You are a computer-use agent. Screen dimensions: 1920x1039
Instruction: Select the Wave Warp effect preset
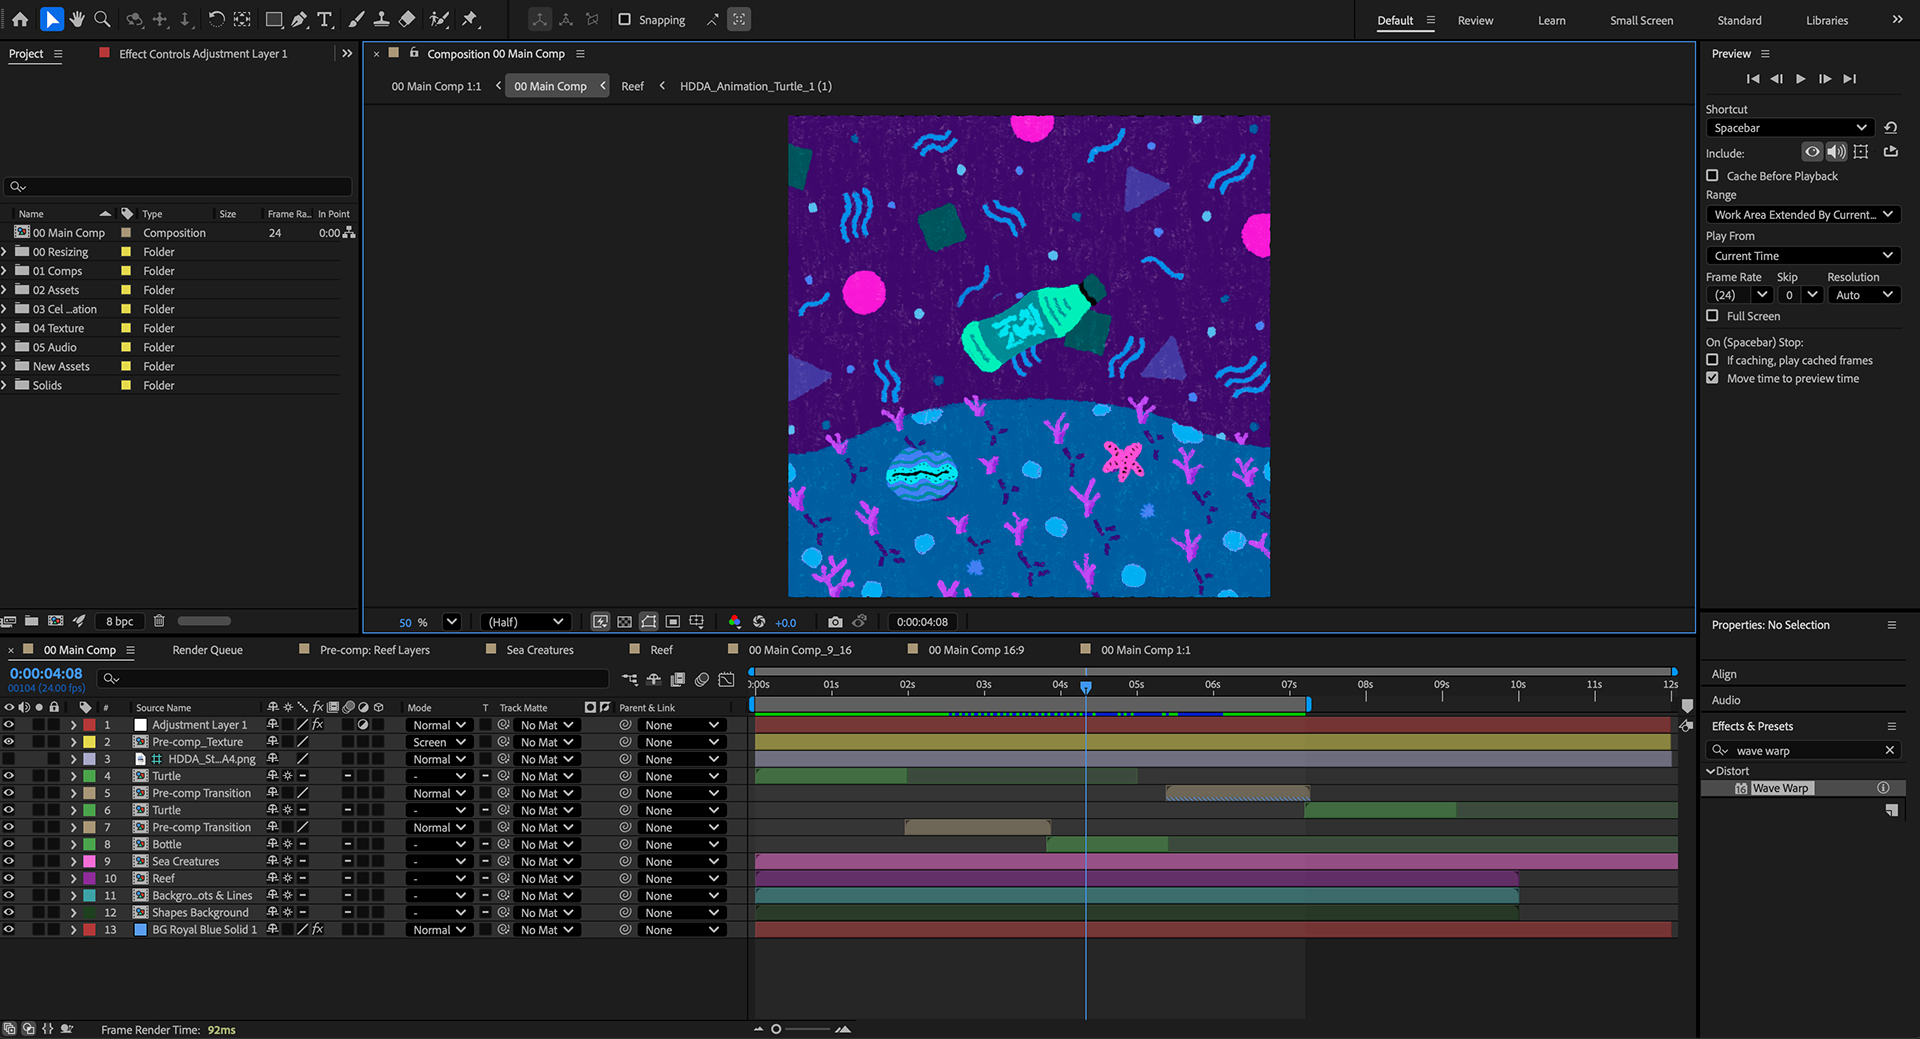click(1780, 788)
